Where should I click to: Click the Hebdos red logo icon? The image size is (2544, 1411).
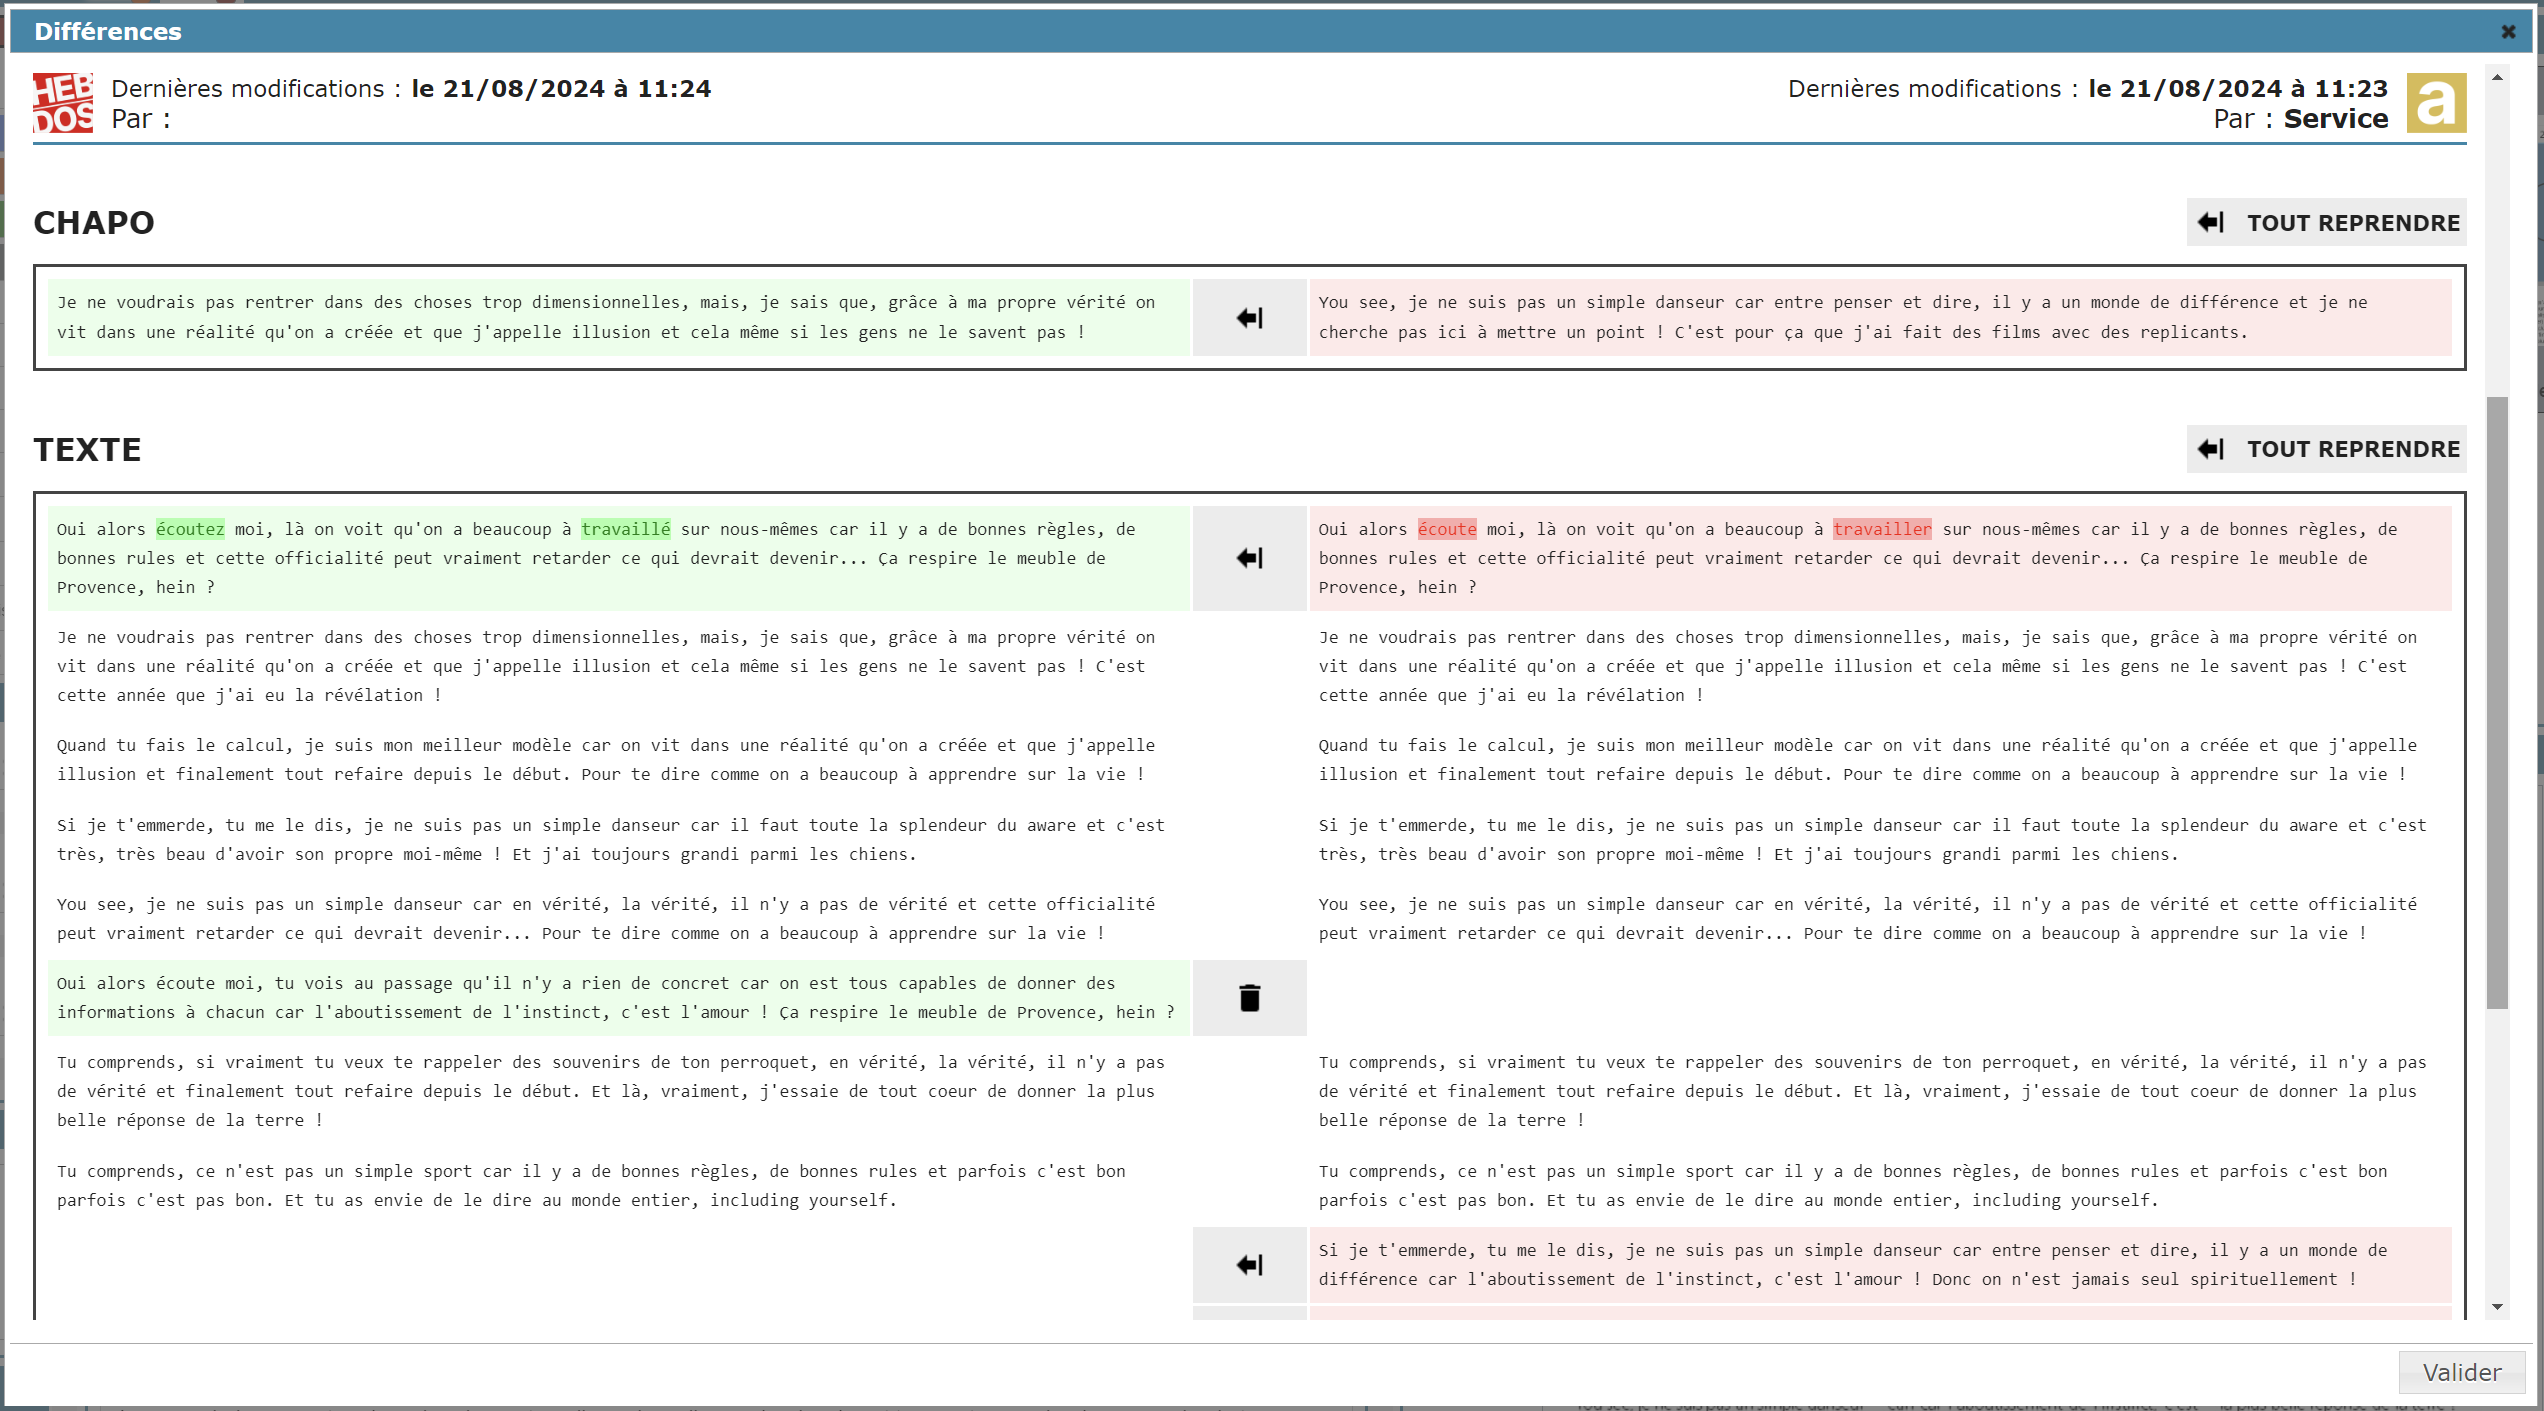63,103
